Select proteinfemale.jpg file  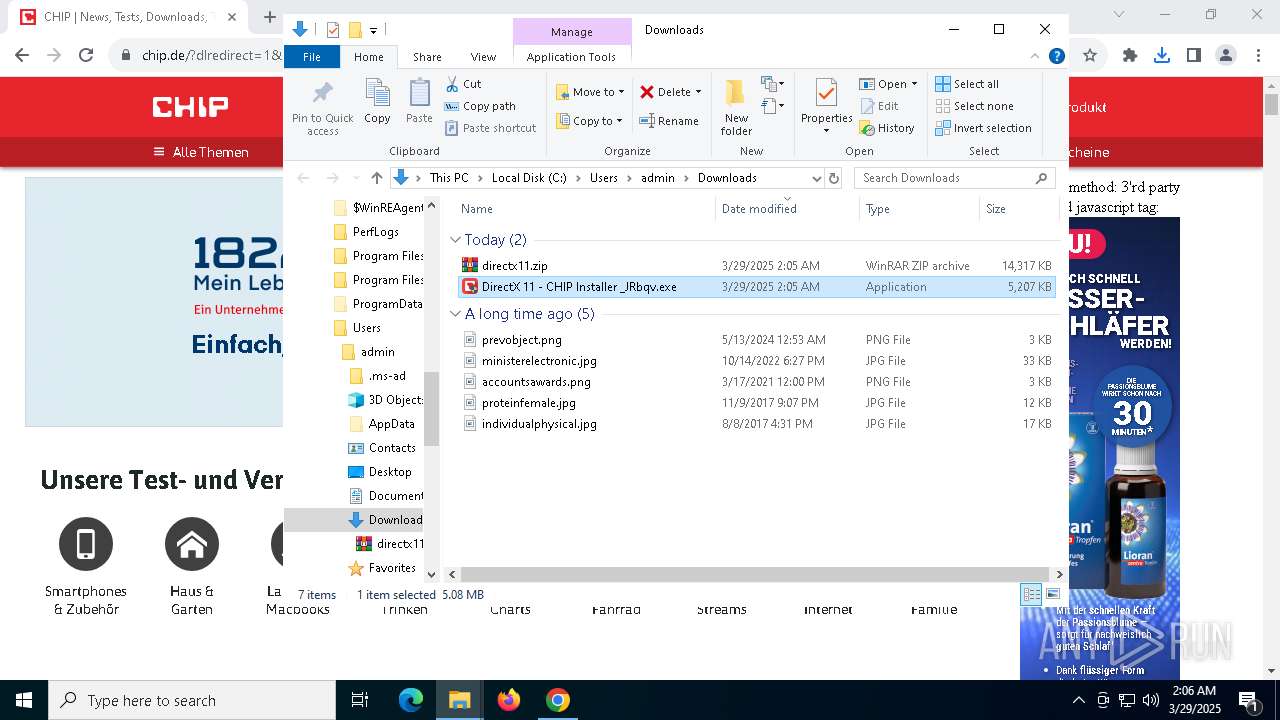click(755, 403)
